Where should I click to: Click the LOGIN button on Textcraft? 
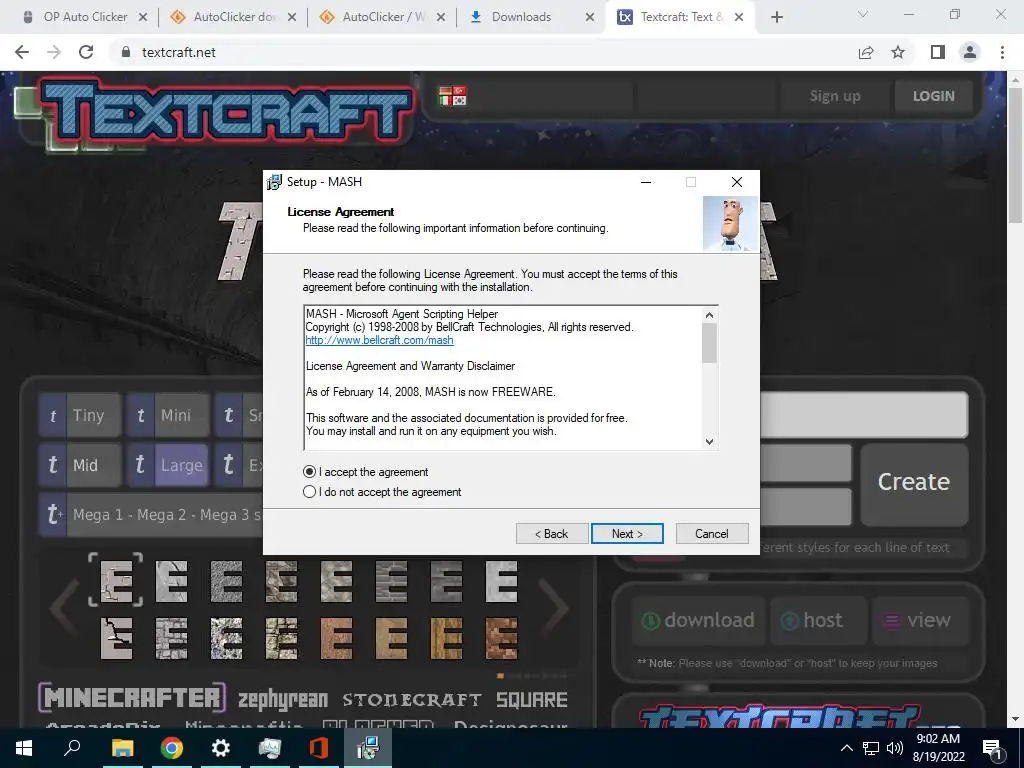point(933,96)
